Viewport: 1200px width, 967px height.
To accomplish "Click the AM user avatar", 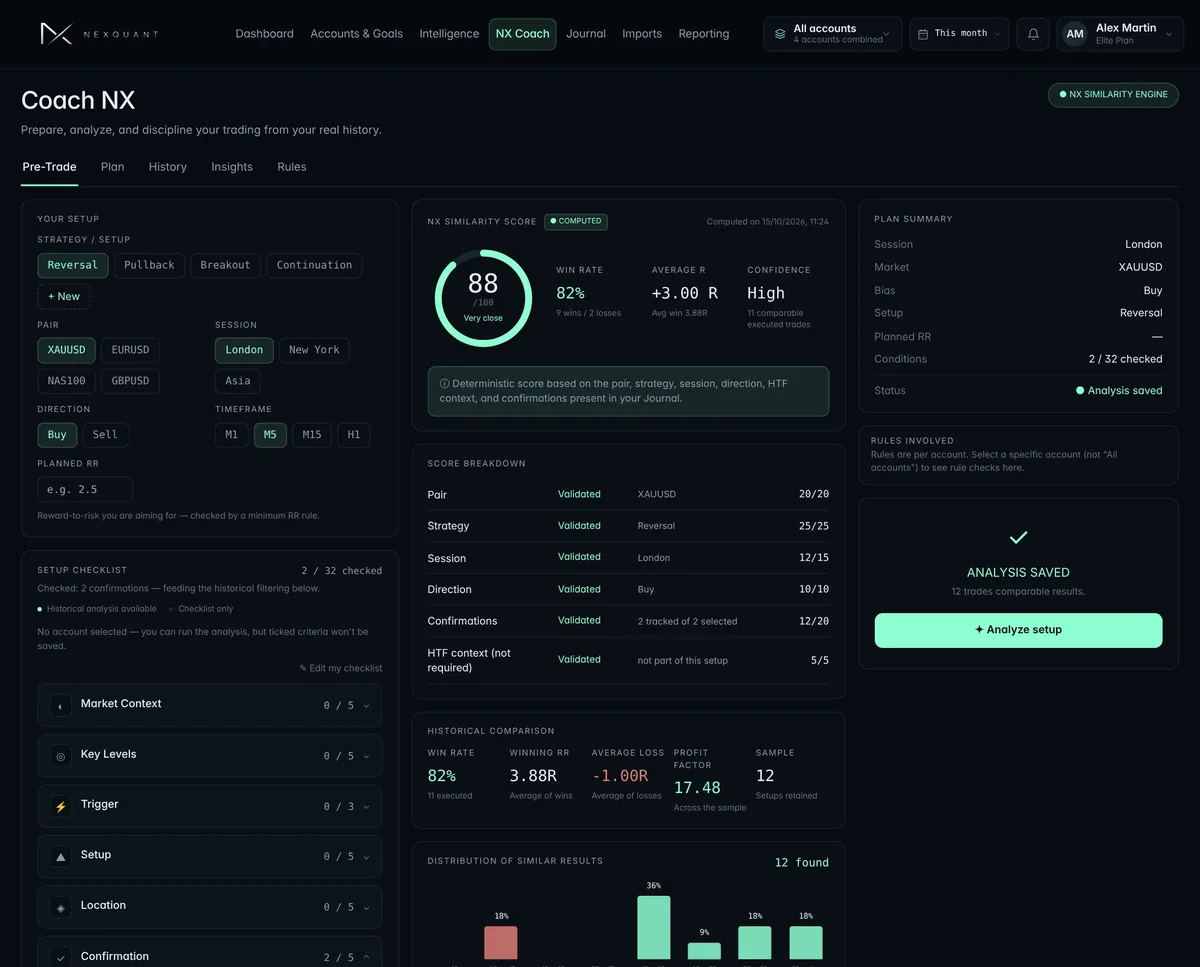I will pos(1075,34).
